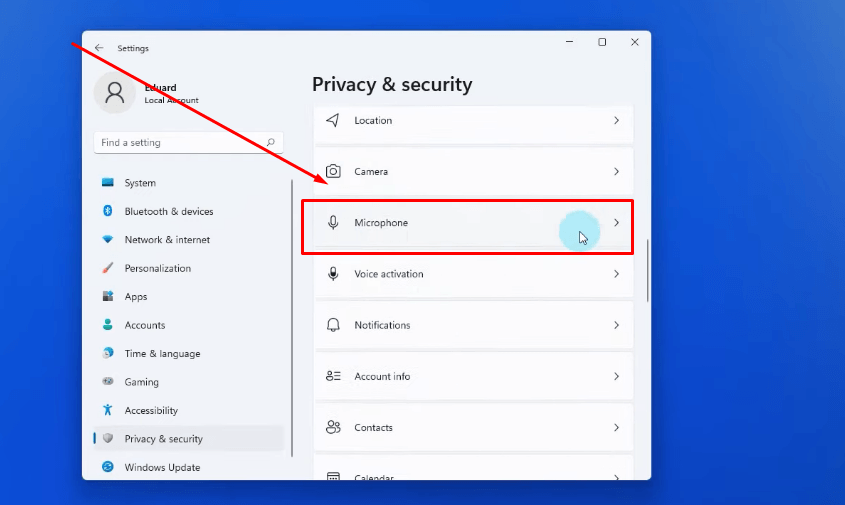This screenshot has height=505, width=845.
Task: Click the Time & language globe icon
Action: [108, 353]
